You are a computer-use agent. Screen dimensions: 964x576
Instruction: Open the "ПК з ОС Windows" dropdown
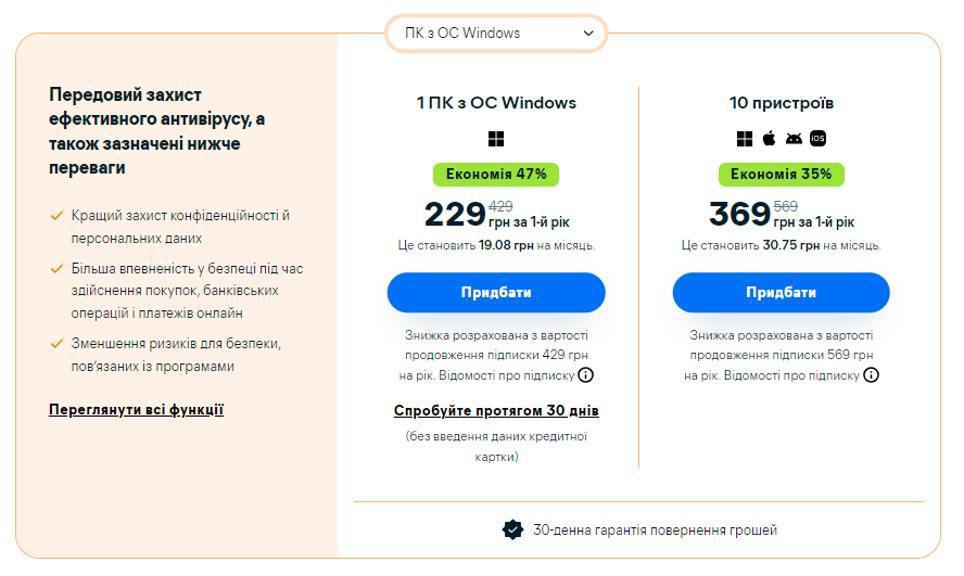pyautogui.click(x=496, y=33)
